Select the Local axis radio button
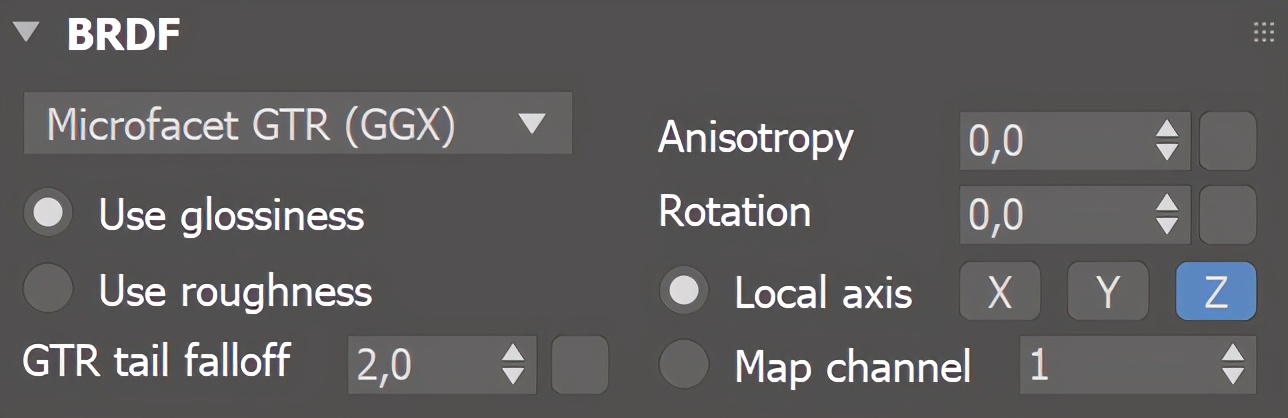1288x418 pixels. point(685,291)
